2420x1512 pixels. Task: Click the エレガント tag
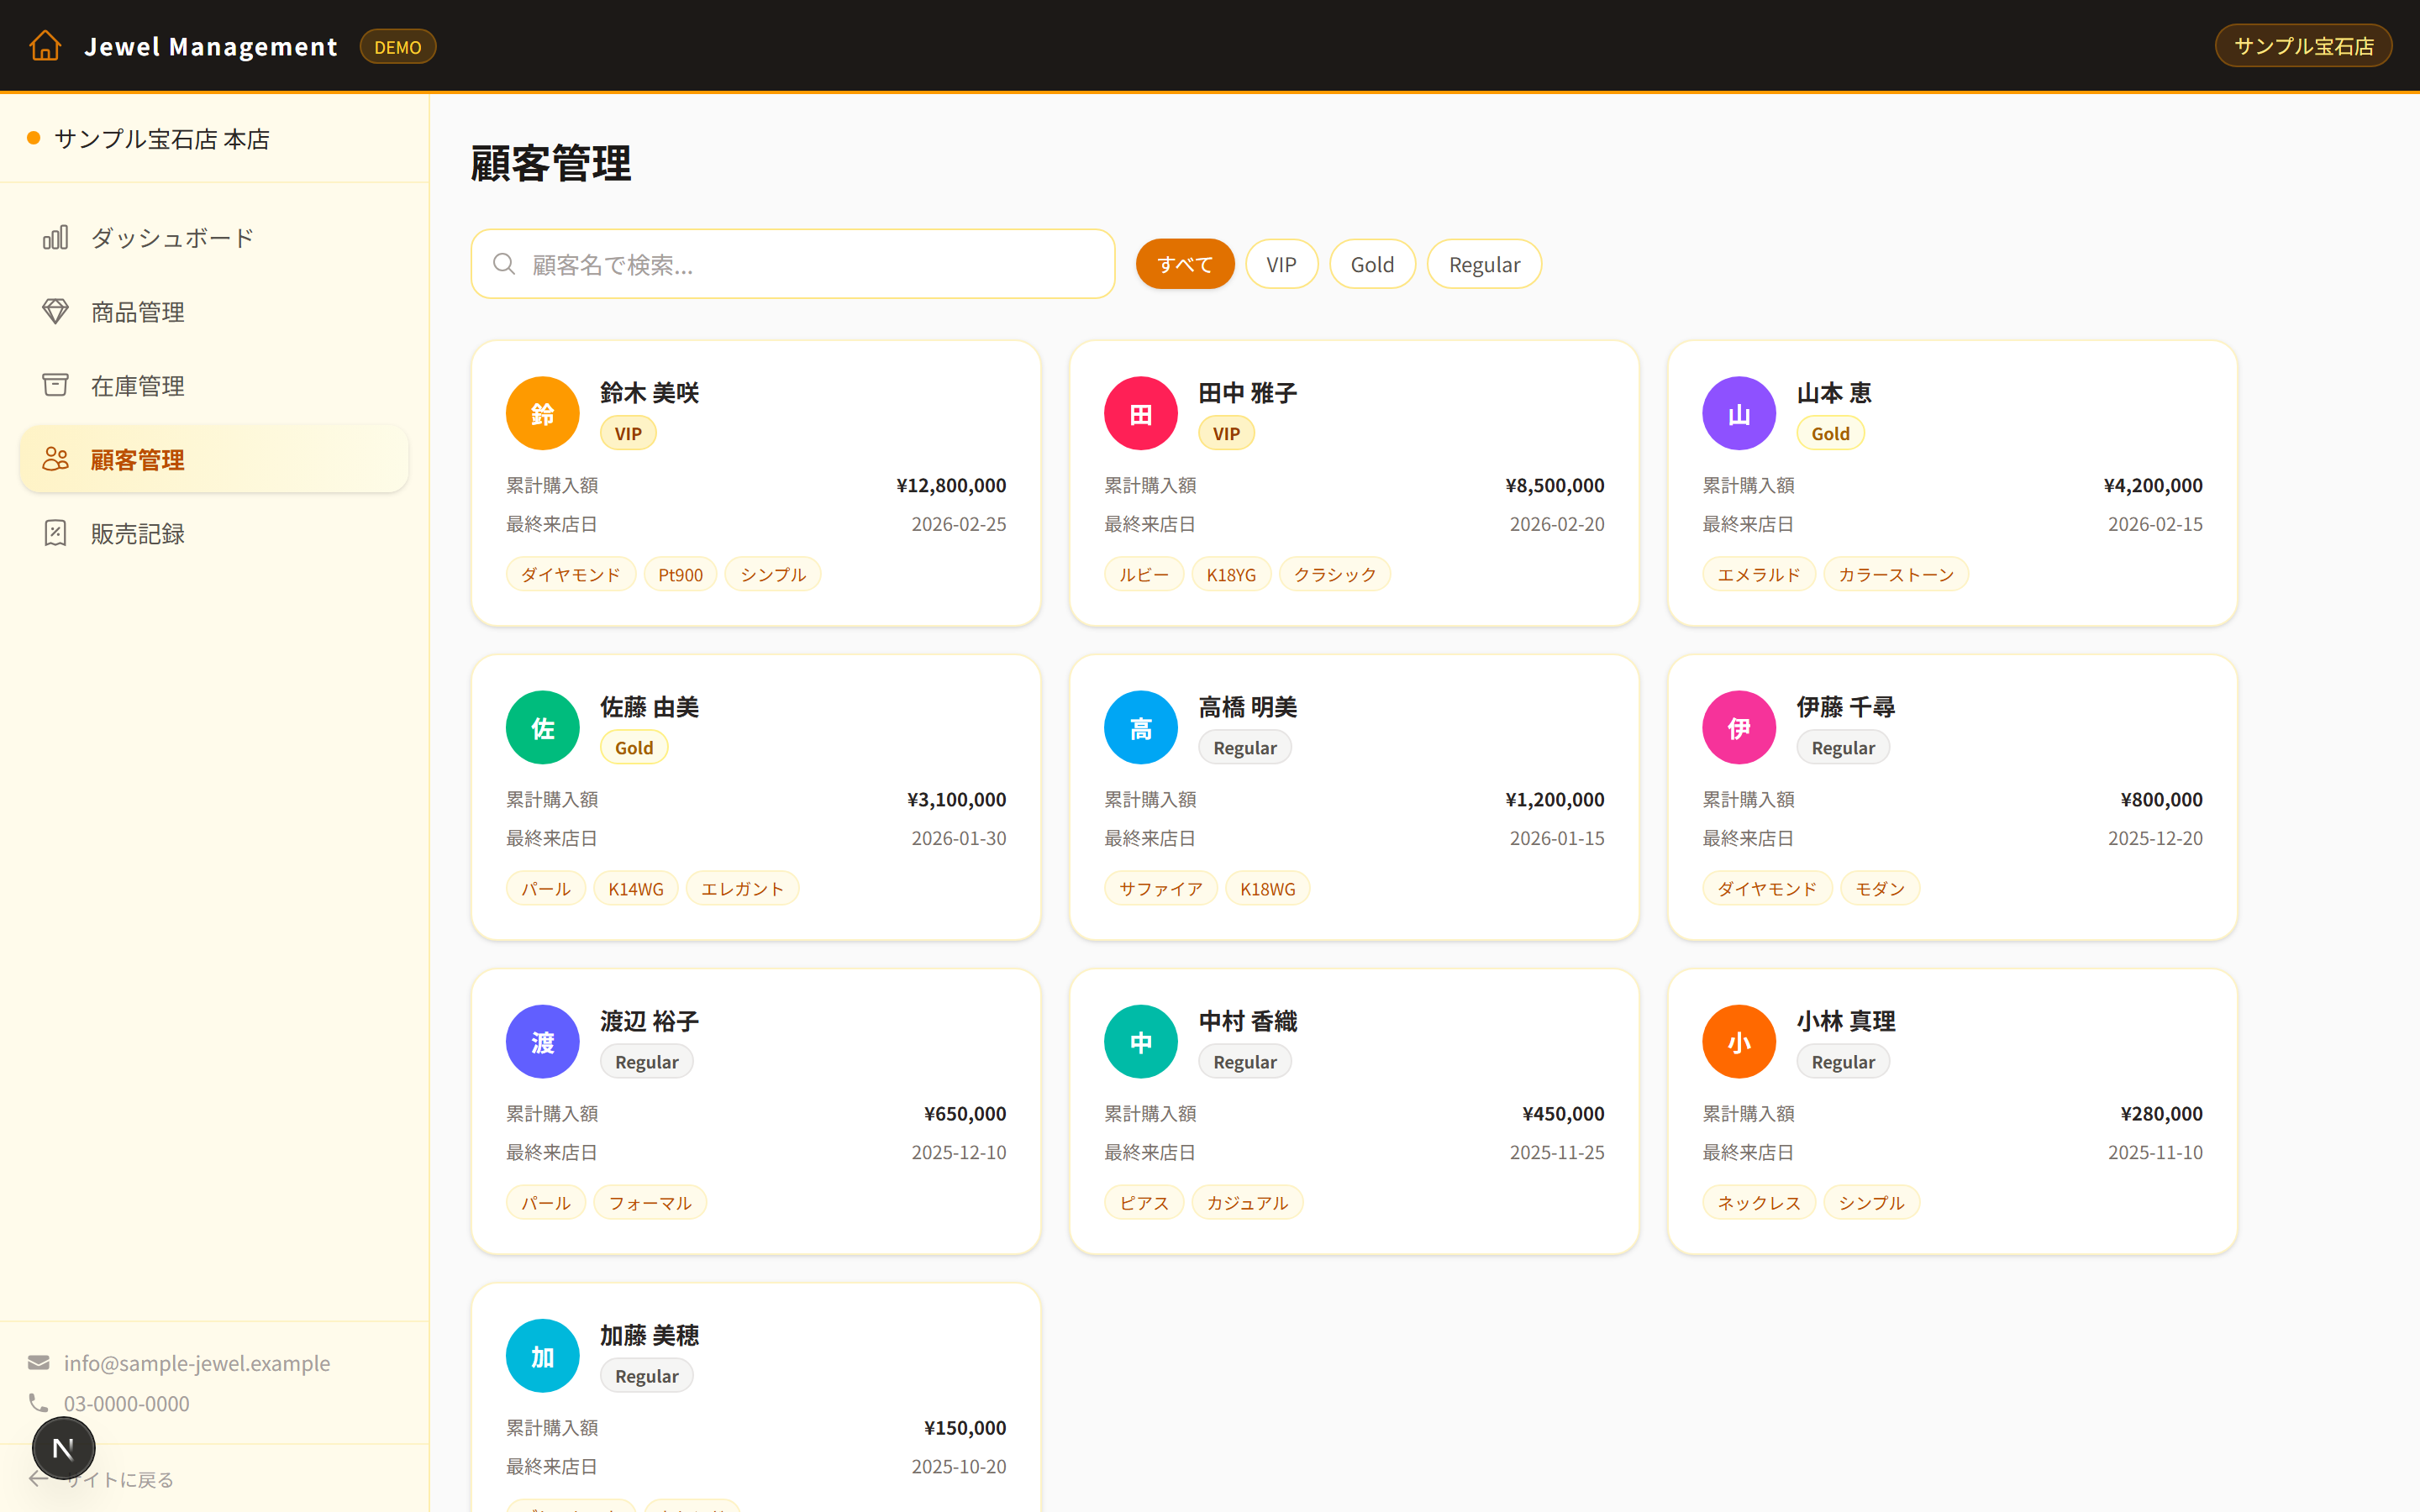(x=742, y=888)
